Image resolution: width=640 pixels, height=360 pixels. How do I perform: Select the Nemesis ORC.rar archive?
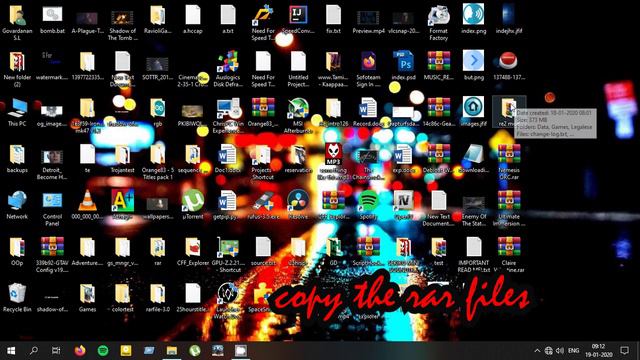(x=509, y=162)
